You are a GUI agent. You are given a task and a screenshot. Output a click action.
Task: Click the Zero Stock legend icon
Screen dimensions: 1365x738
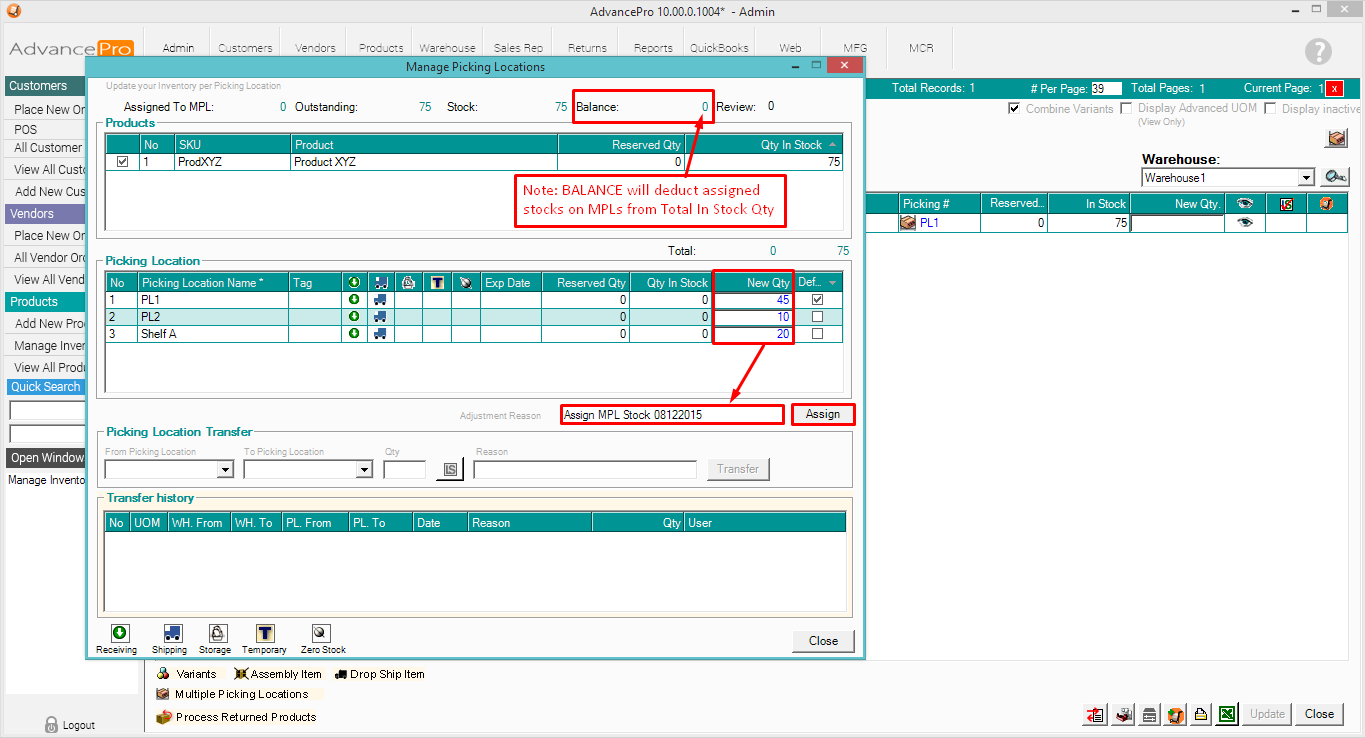[321, 633]
